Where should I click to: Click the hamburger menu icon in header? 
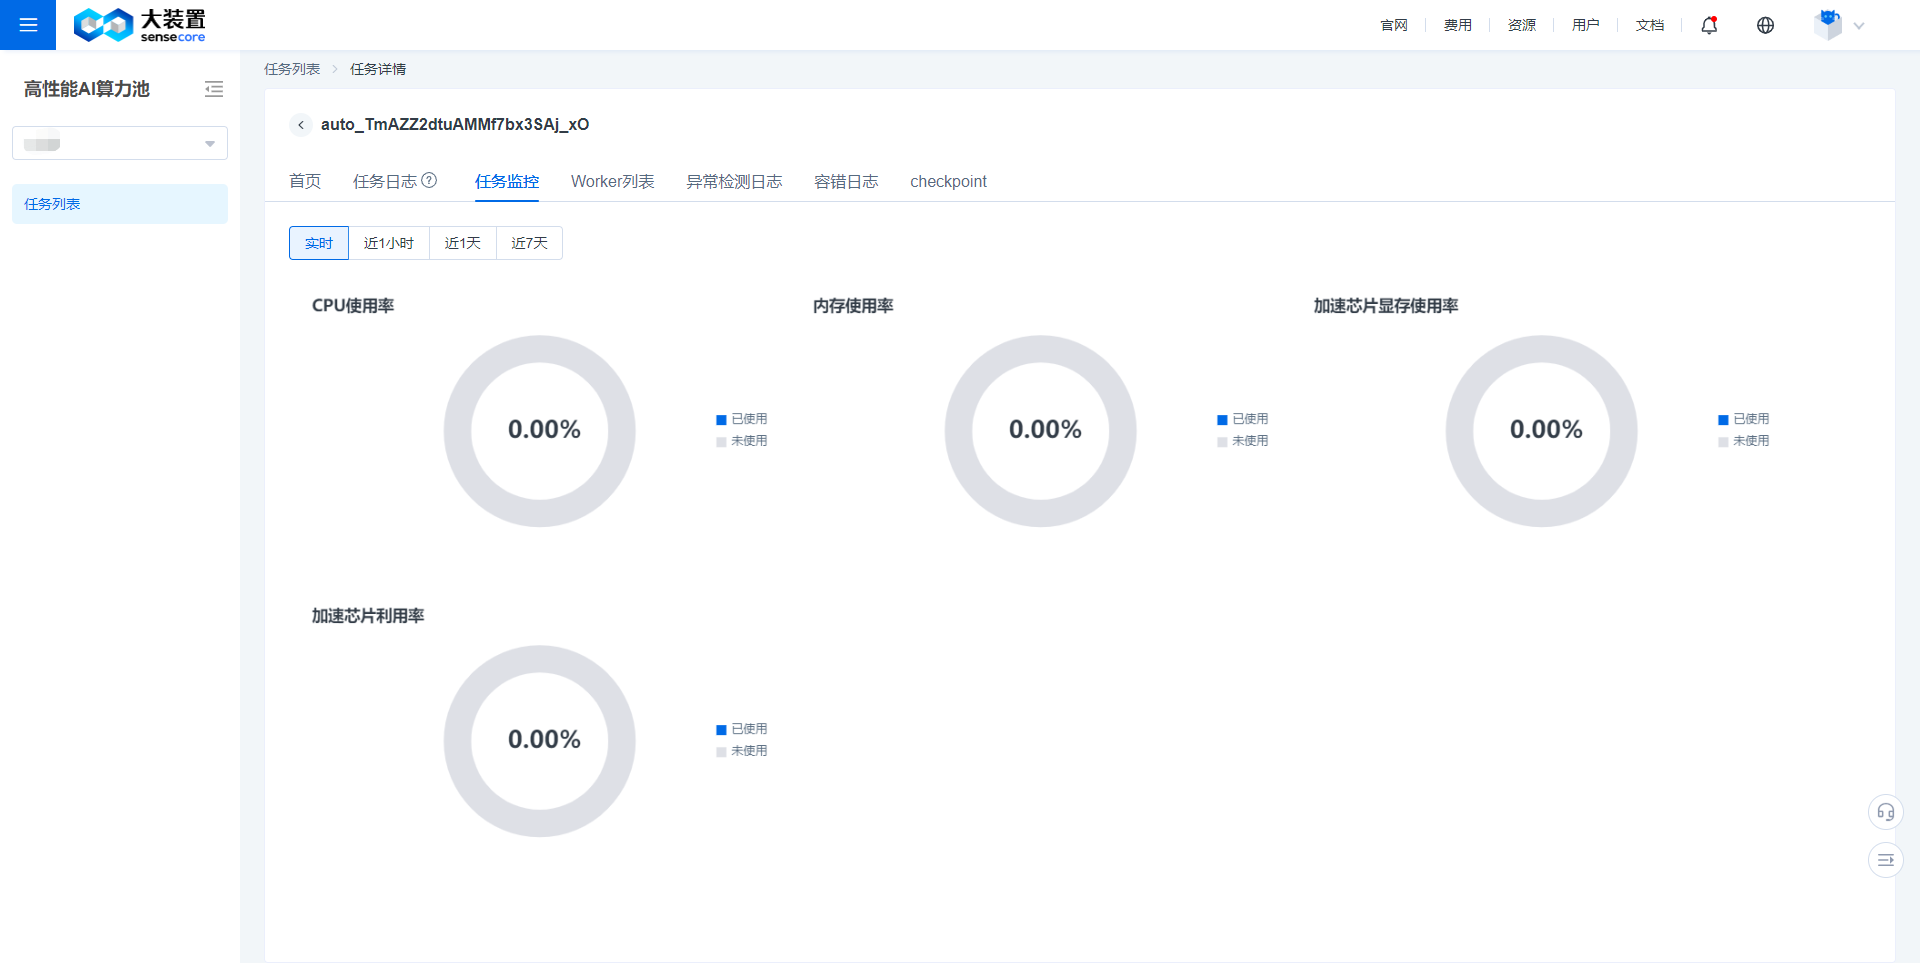point(28,25)
